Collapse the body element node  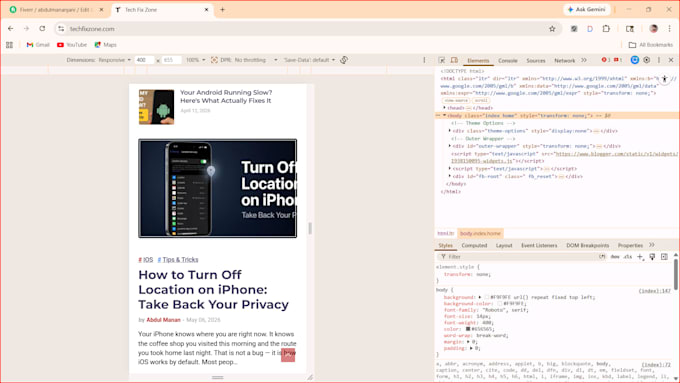tap(444, 115)
